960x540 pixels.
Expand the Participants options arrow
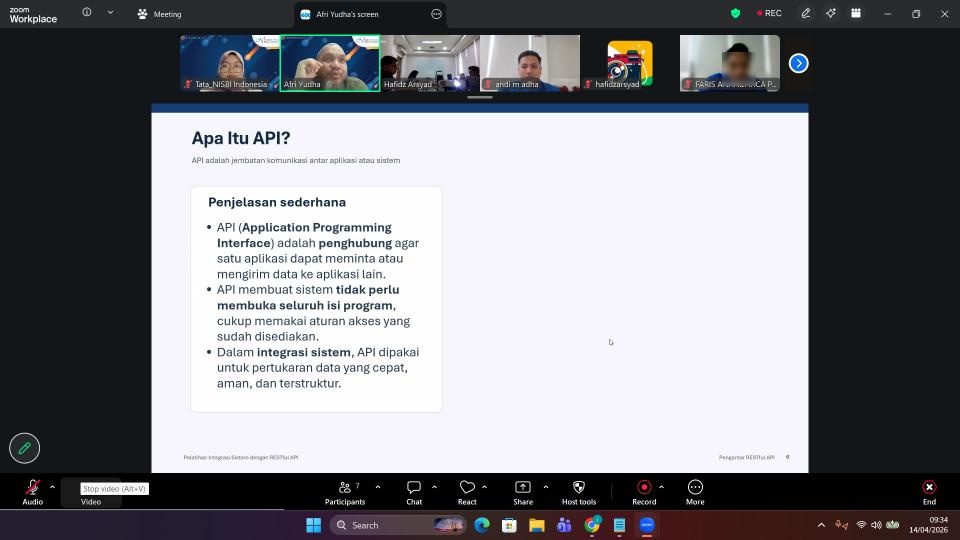(x=378, y=487)
